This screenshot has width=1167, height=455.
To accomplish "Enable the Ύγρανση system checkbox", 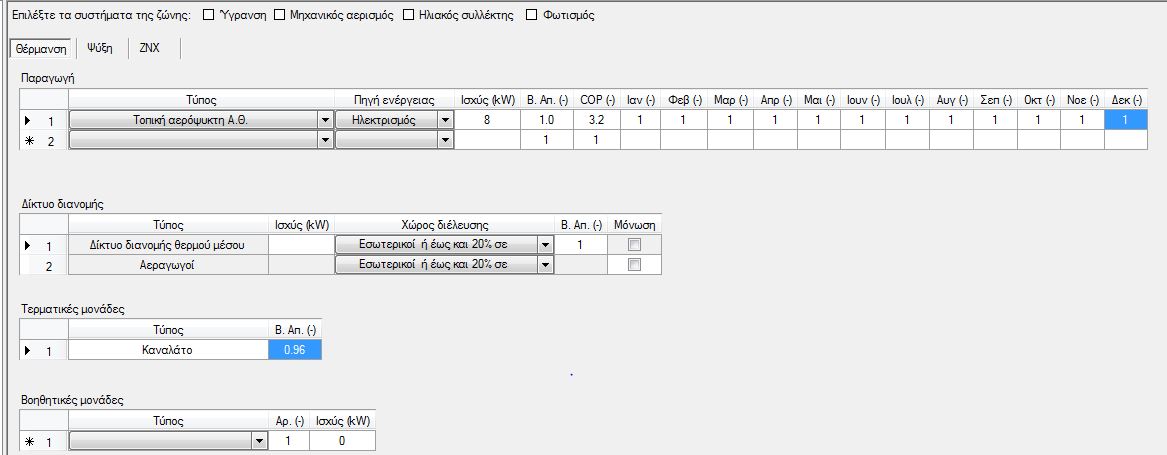I will coord(208,15).
